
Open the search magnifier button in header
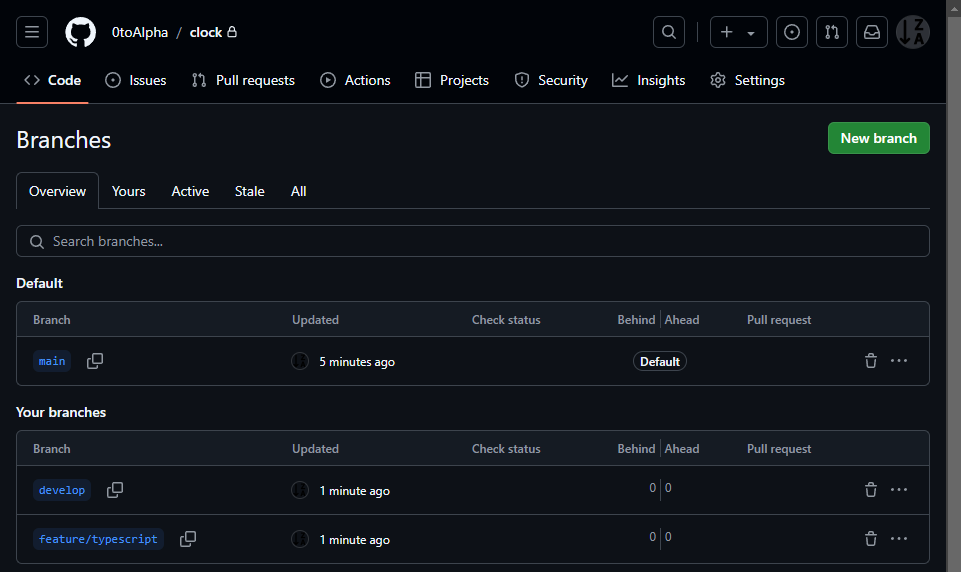point(669,32)
